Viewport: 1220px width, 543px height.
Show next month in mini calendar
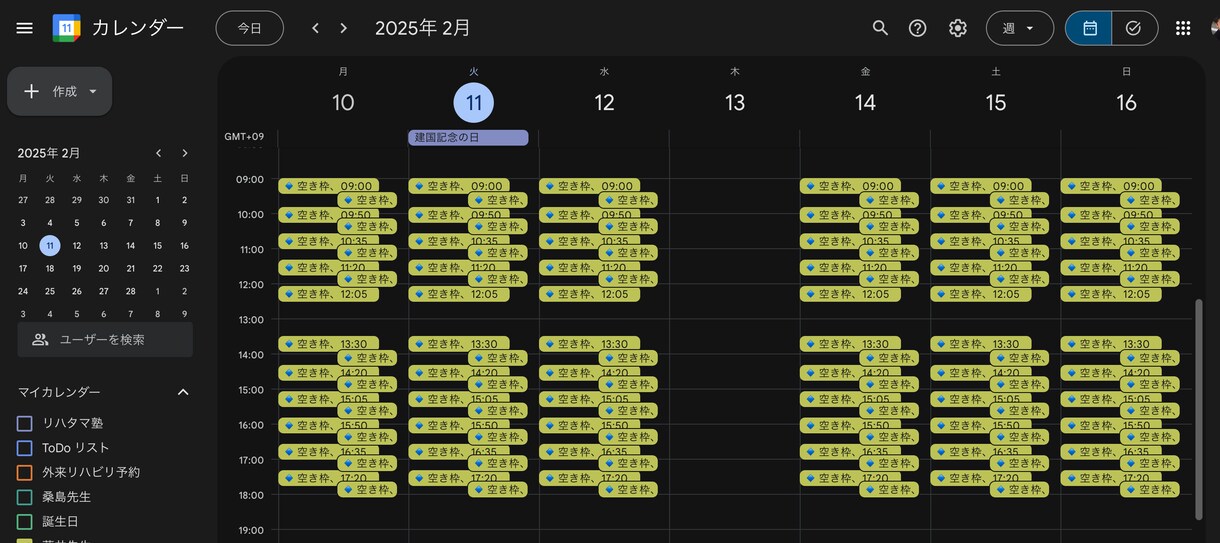pos(185,153)
